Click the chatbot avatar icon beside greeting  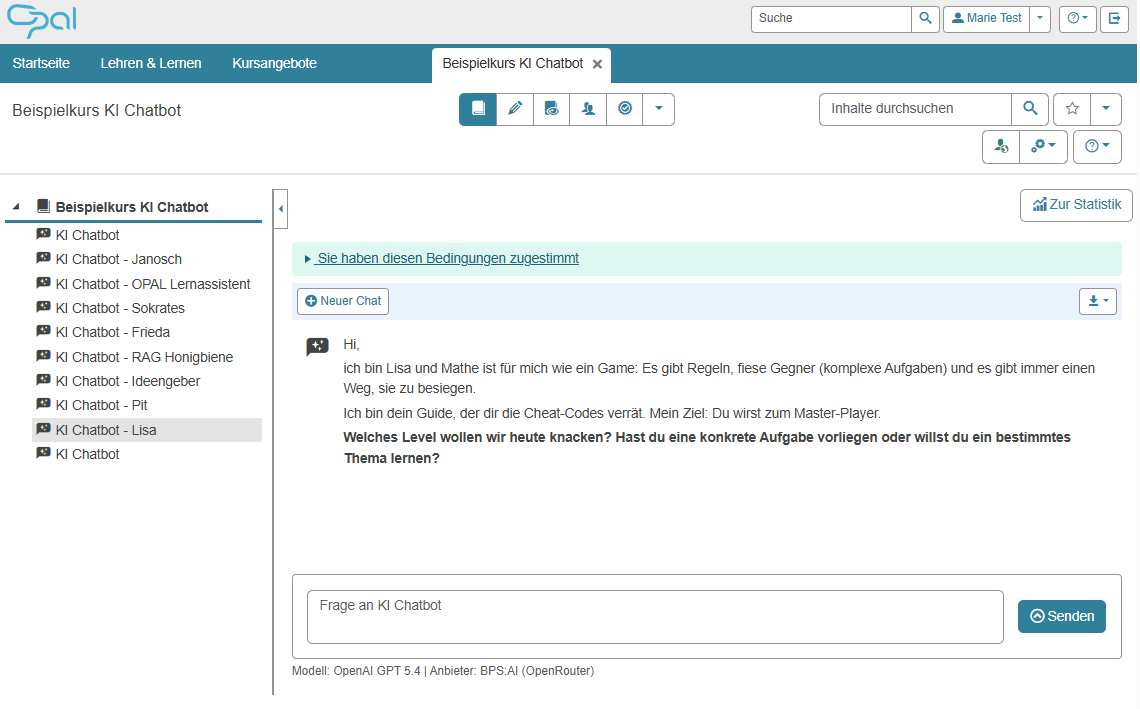pos(318,347)
